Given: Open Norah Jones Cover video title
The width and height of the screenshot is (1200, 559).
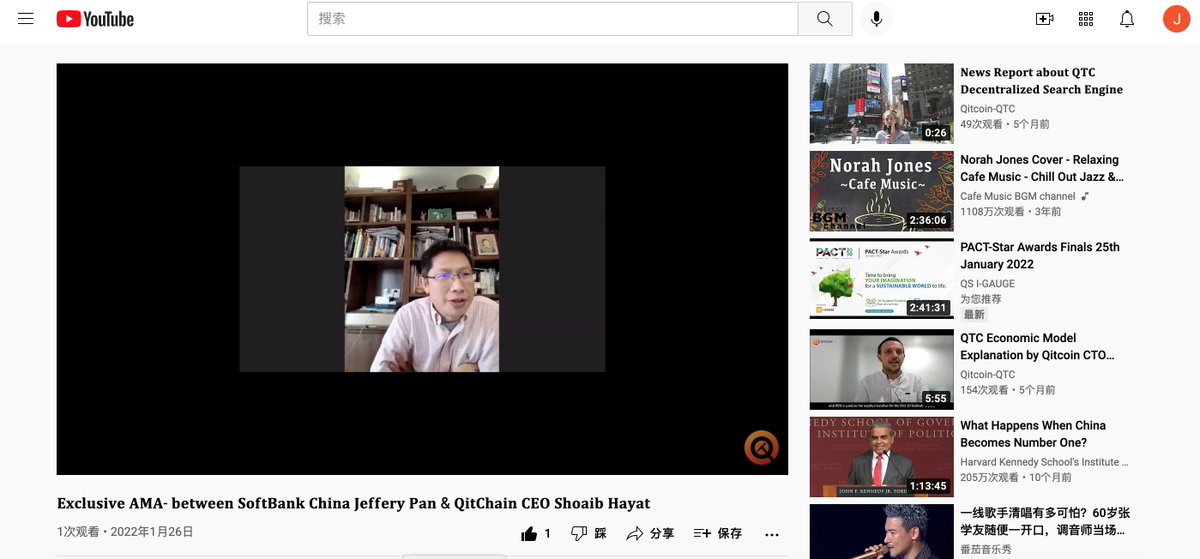Looking at the screenshot, I should click(x=1041, y=168).
